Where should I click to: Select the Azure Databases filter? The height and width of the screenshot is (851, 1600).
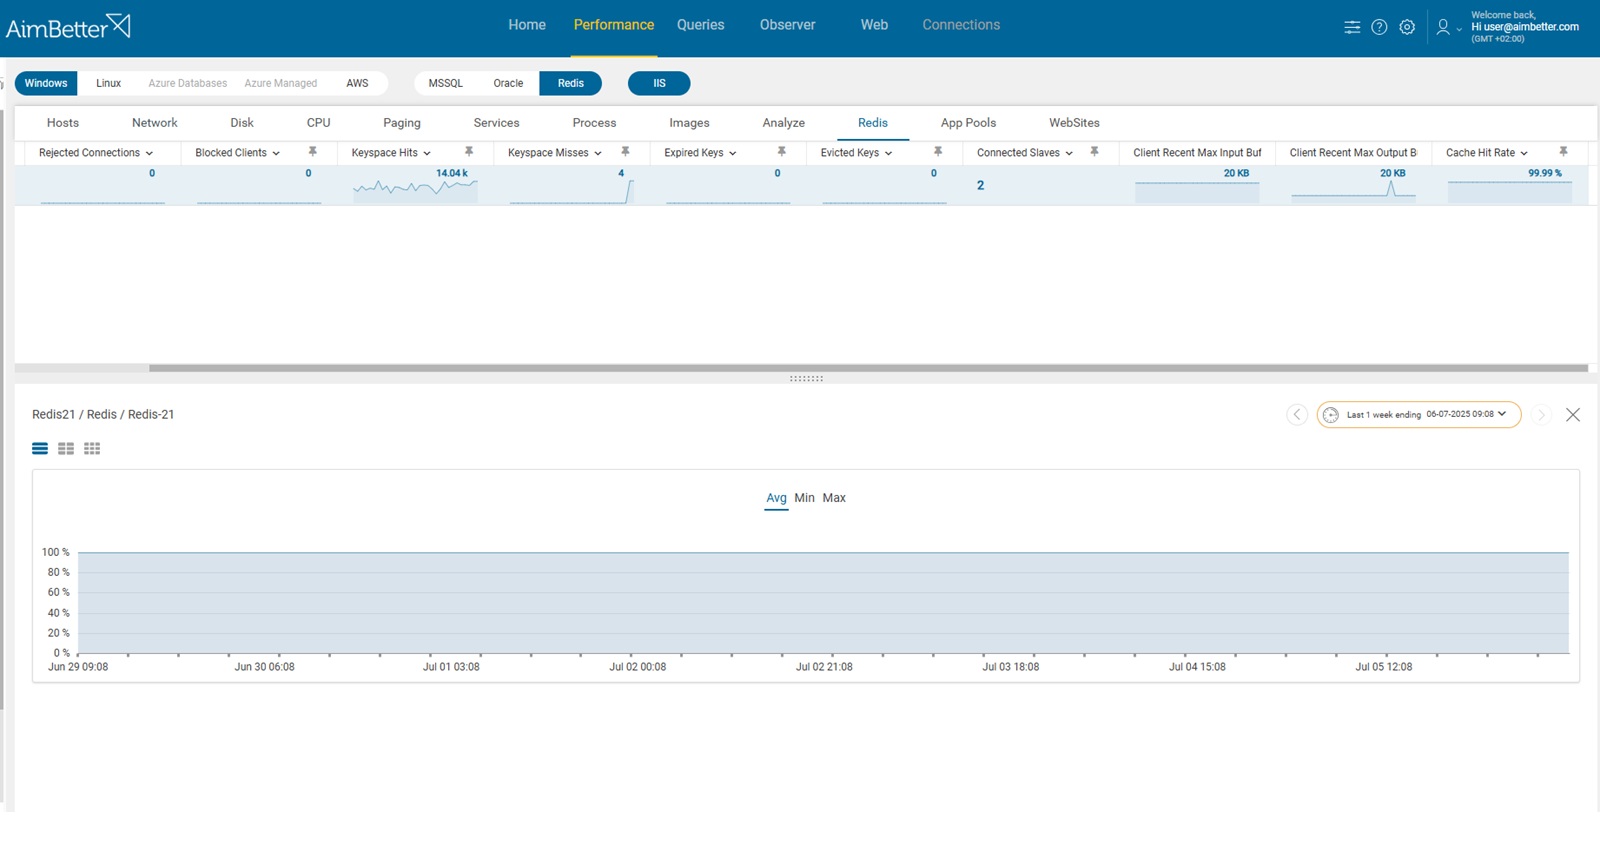click(188, 83)
